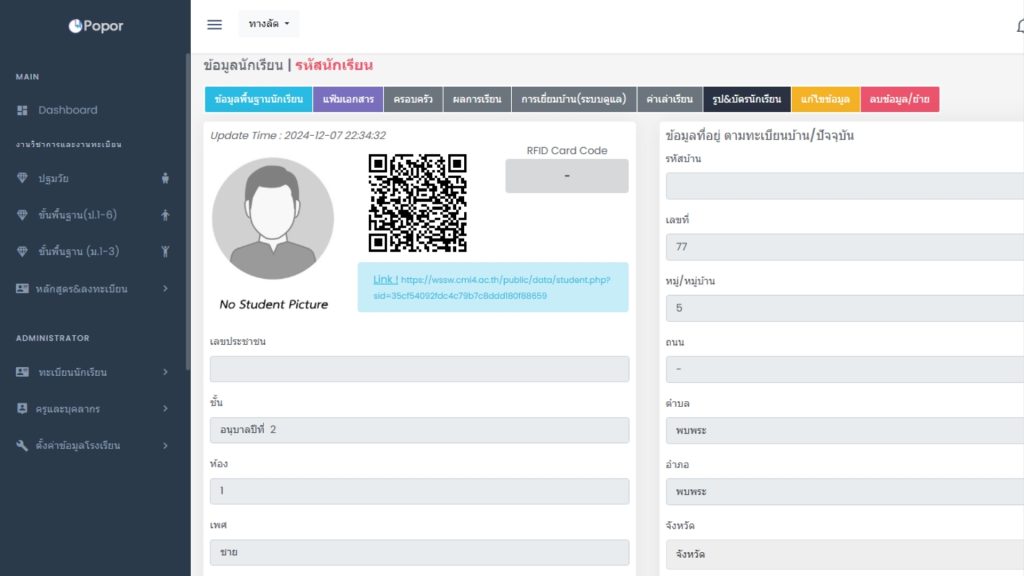Expand the หลักสูตร&ลงทะเบียน sidebar menu

coord(92,289)
